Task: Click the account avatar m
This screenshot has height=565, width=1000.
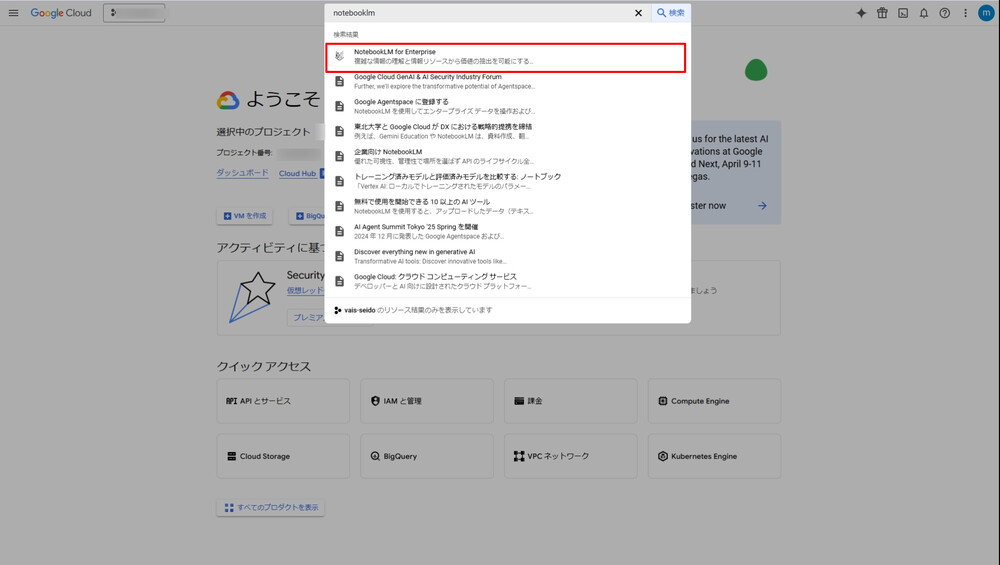Action: [986, 13]
